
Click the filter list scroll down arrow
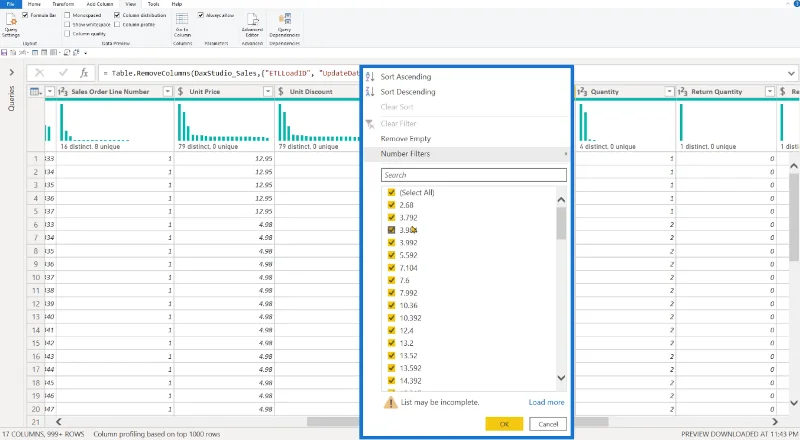561,378
